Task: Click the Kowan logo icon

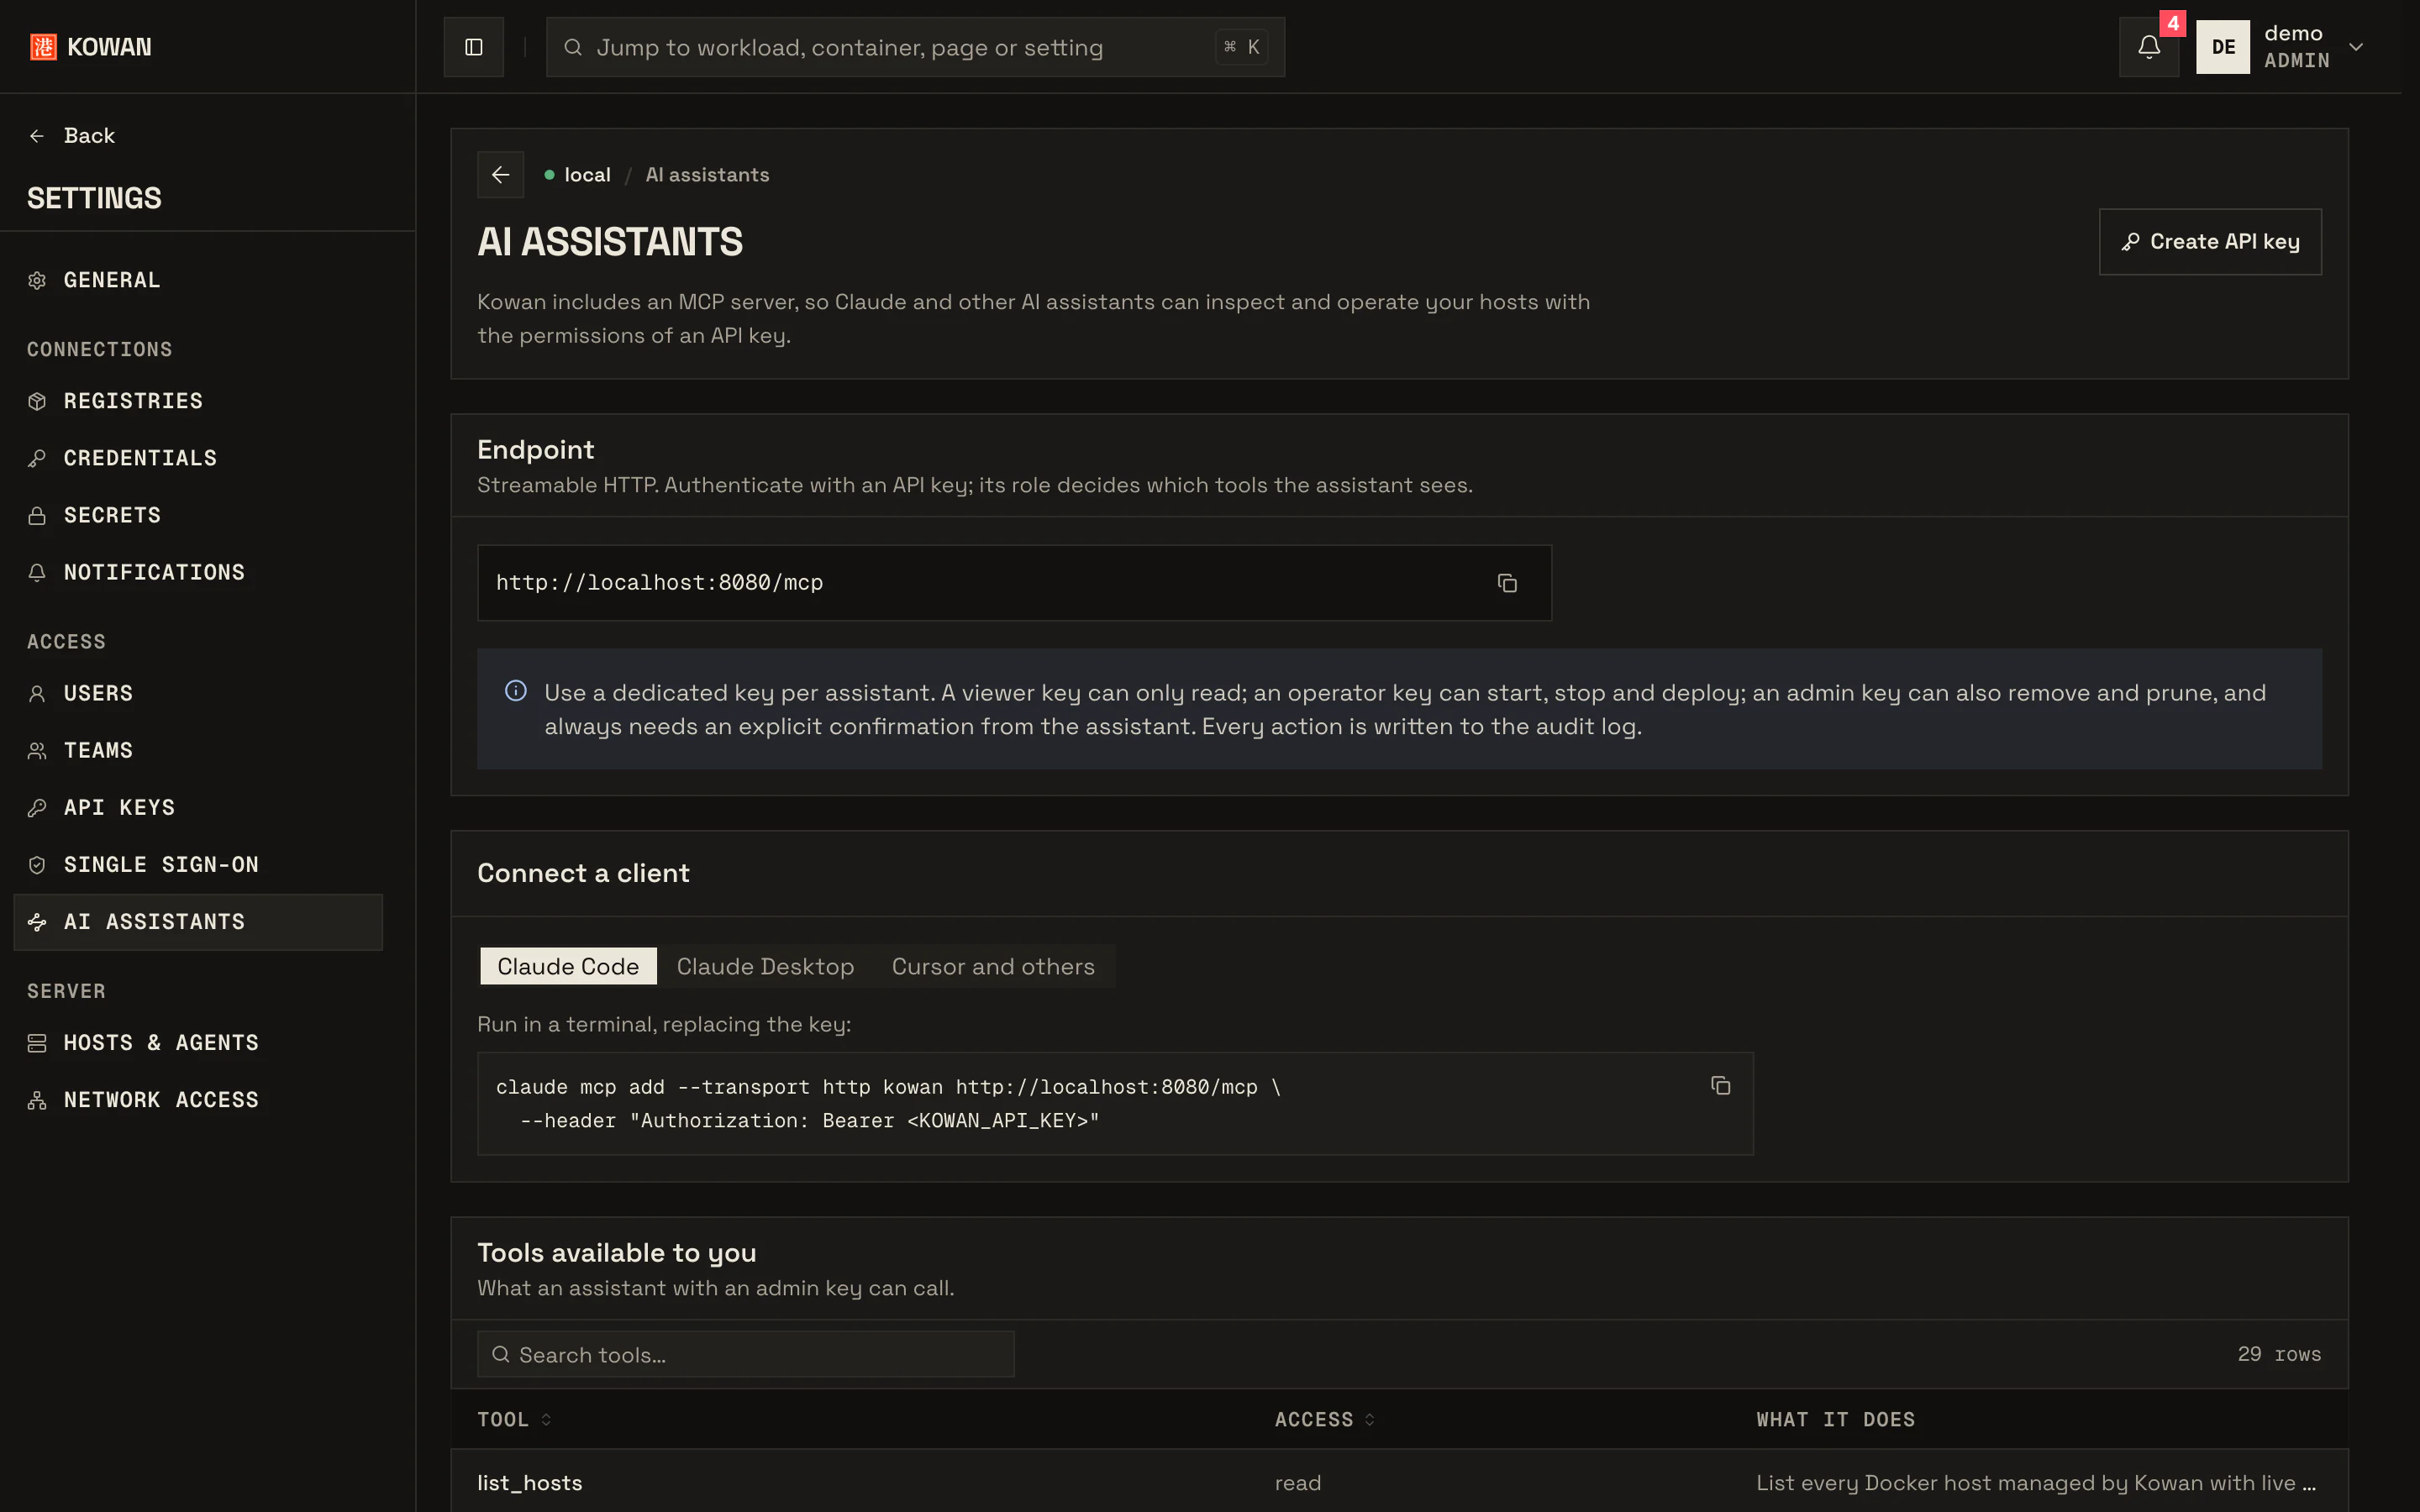Action: [43, 47]
